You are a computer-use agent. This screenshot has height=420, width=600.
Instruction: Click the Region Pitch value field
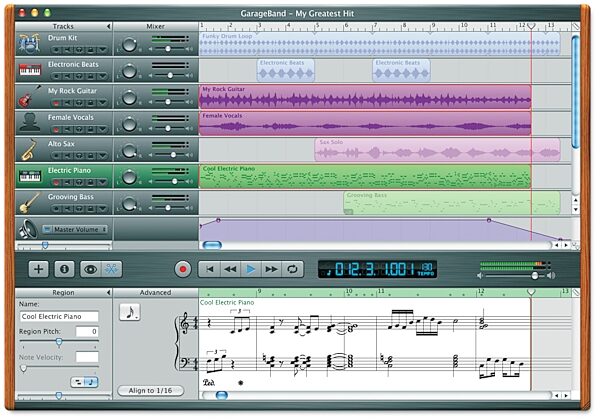[87, 331]
